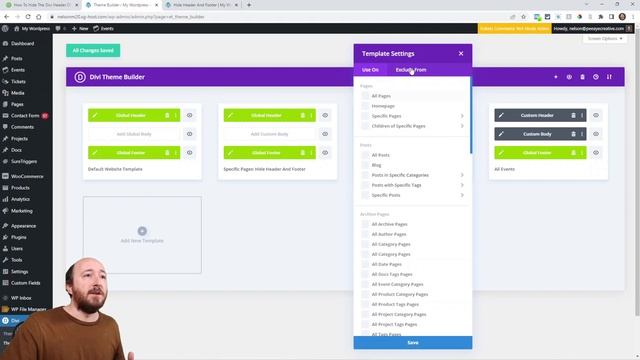Viewport: 640px width, 360px height.
Task: Open Events link in the admin bar
Action: coord(104,29)
